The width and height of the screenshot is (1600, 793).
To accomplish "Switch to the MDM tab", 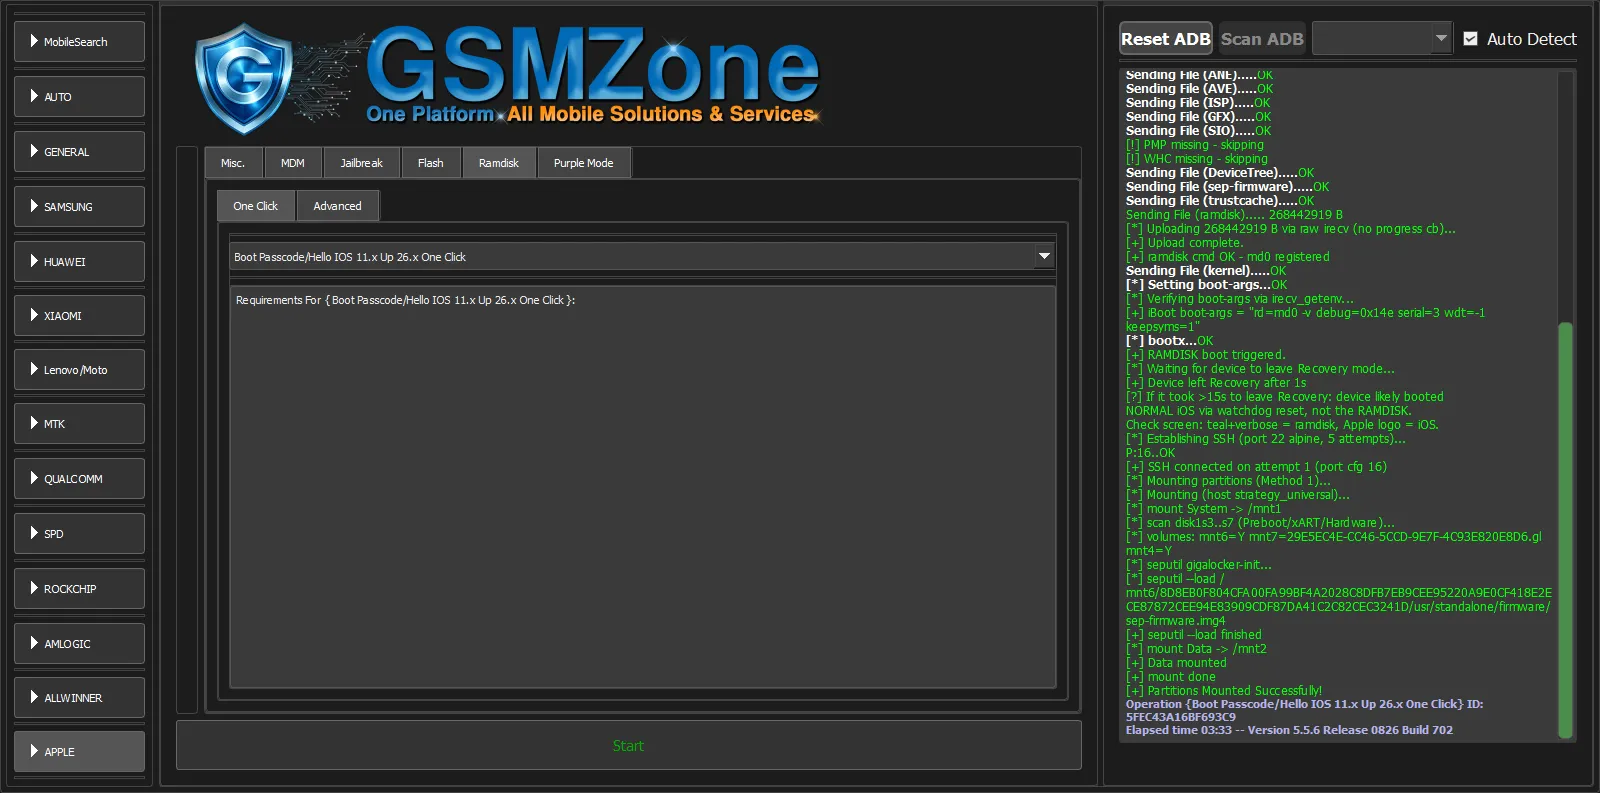I will pos(293,163).
